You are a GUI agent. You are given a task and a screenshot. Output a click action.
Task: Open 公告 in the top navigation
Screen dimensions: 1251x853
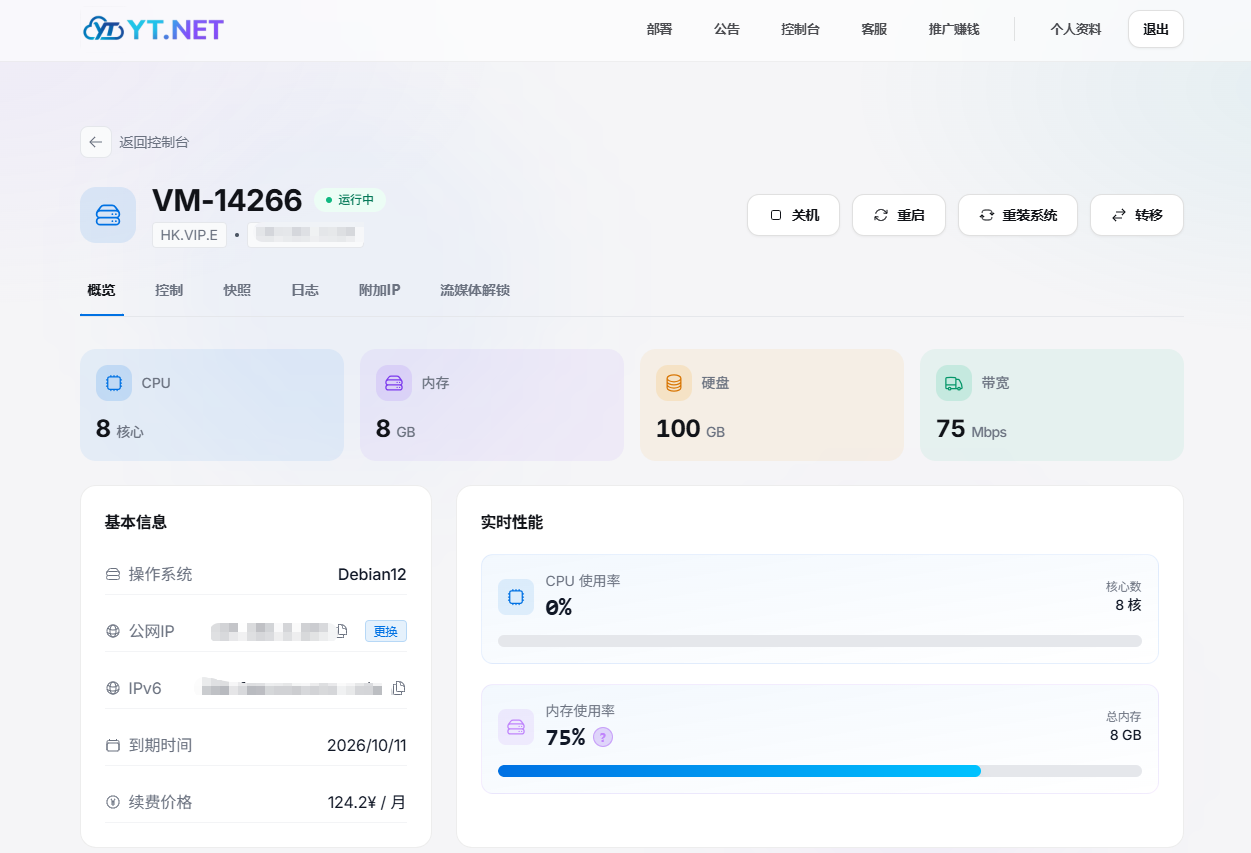[x=727, y=29]
